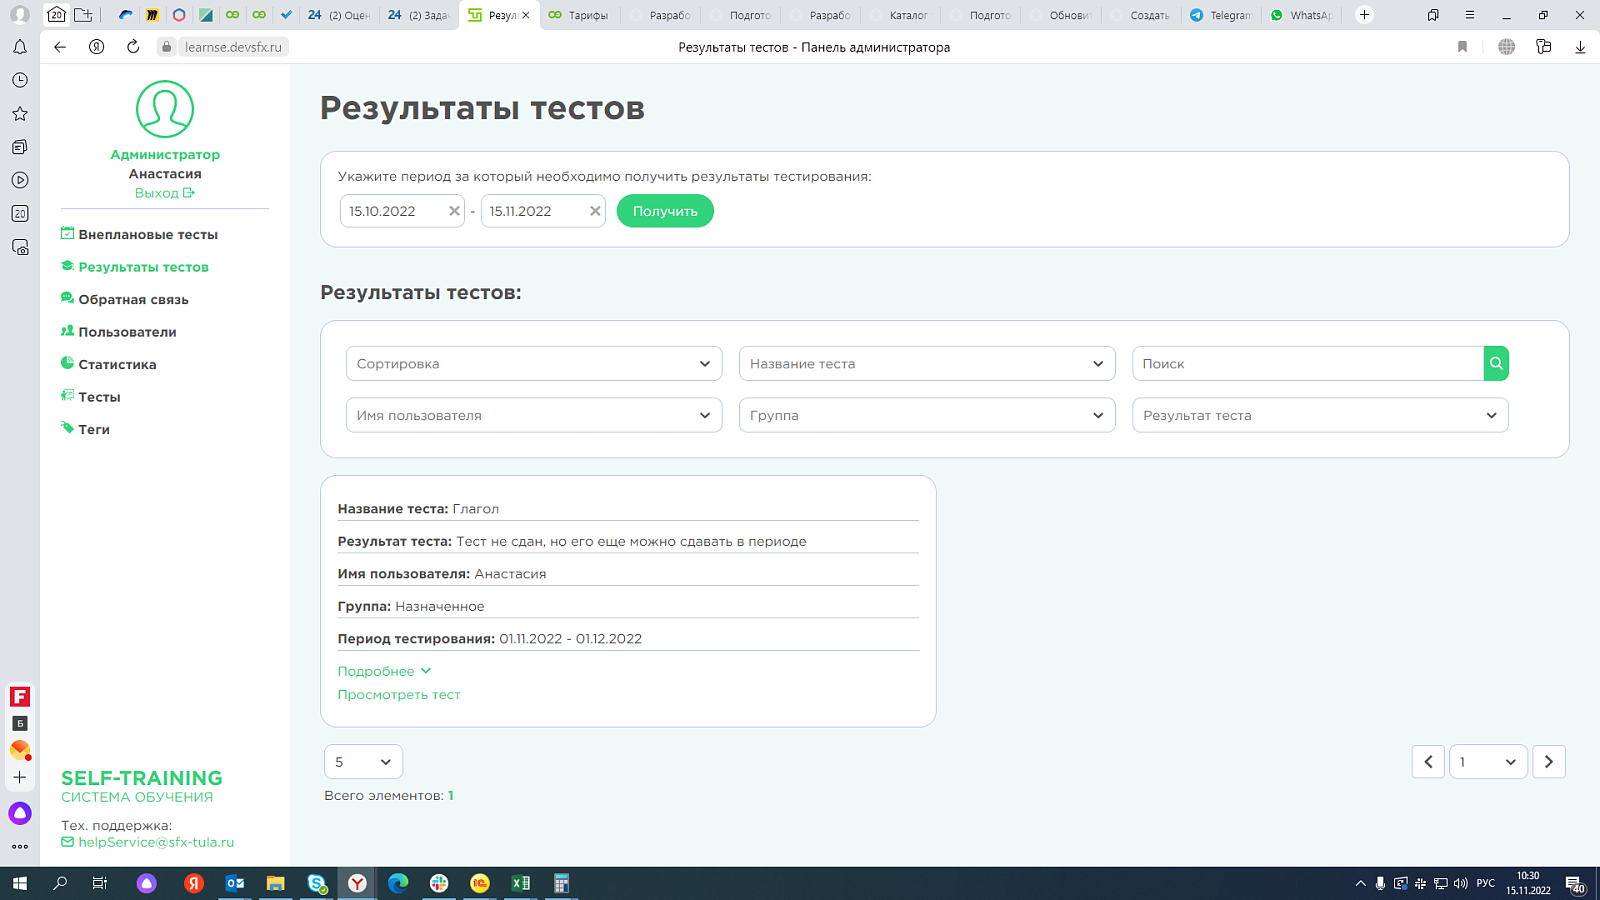The height and width of the screenshot is (900, 1600).
Task: Click the administrator profile avatar
Action: pyautogui.click(x=165, y=109)
